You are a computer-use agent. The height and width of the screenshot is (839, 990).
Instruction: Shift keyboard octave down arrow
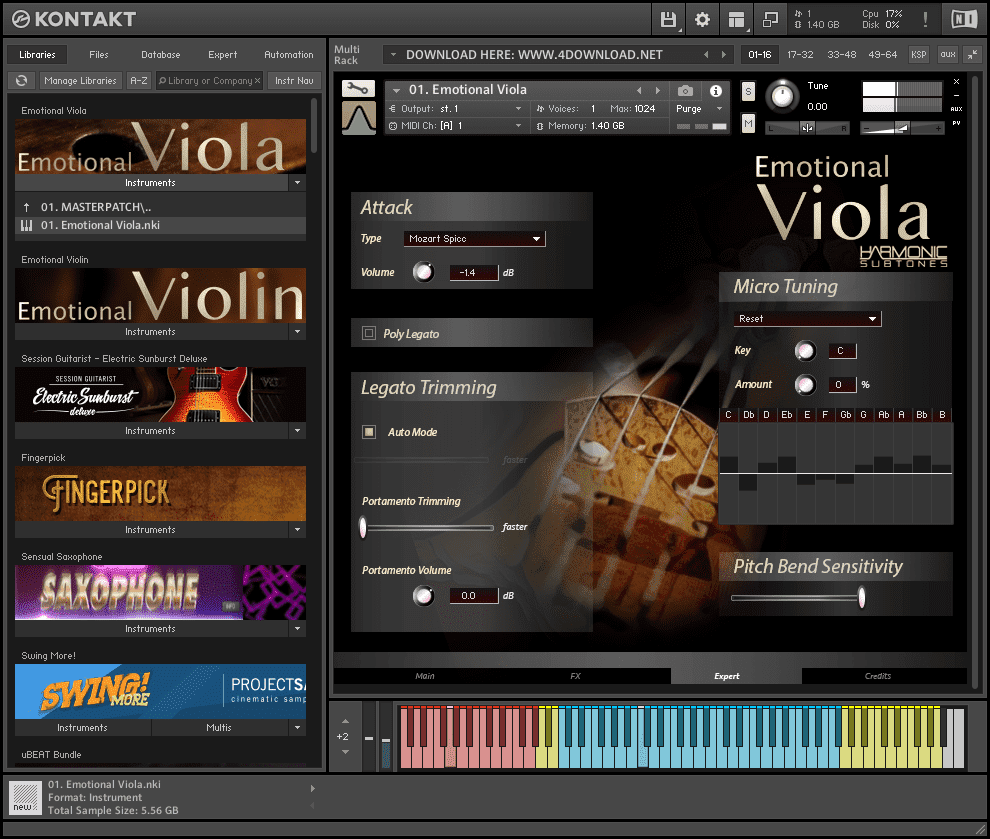pos(345,752)
